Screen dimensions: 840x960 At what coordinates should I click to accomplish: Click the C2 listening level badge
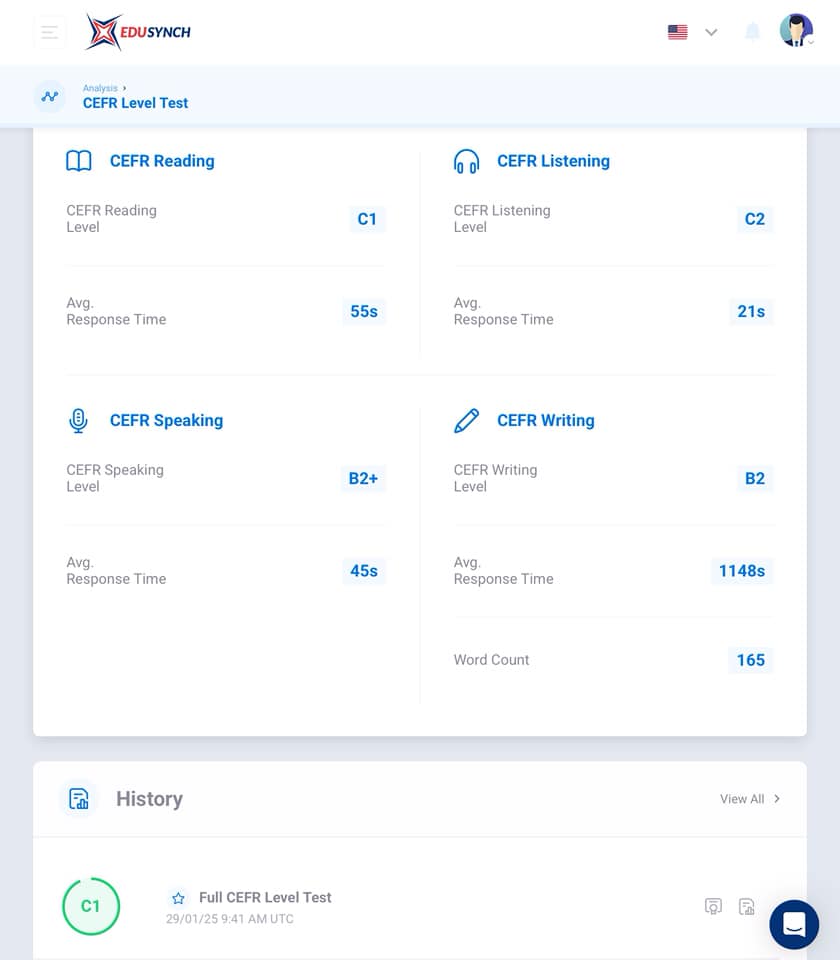tap(755, 219)
